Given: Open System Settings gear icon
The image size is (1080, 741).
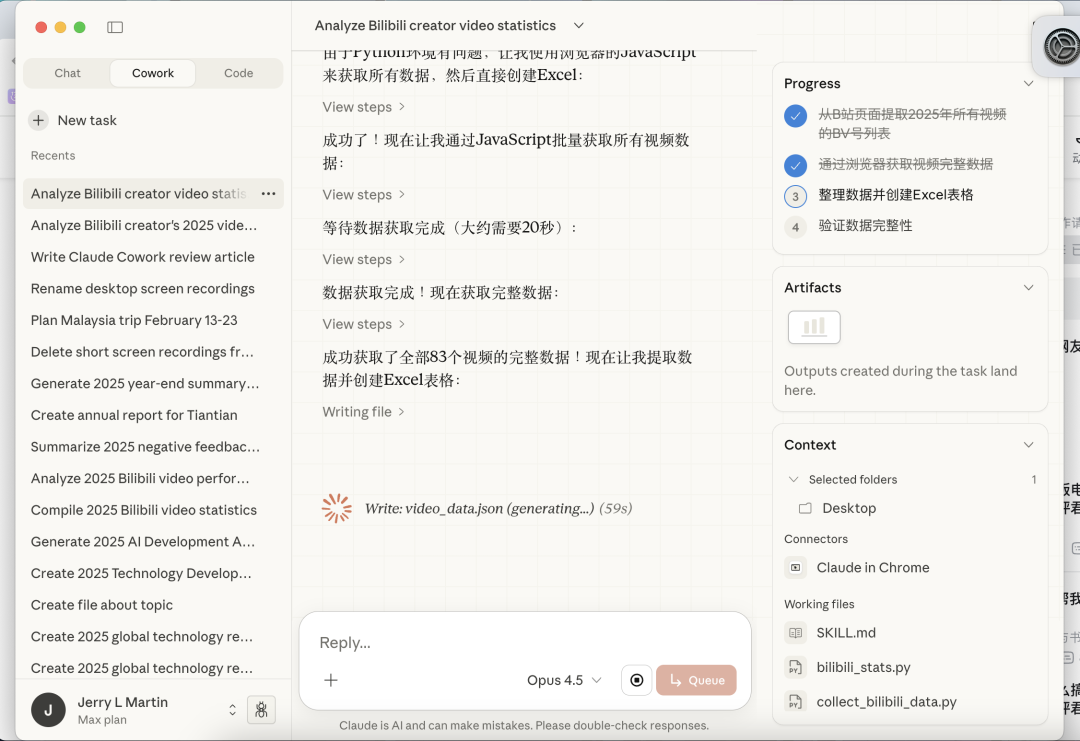Looking at the screenshot, I should tap(1058, 46).
